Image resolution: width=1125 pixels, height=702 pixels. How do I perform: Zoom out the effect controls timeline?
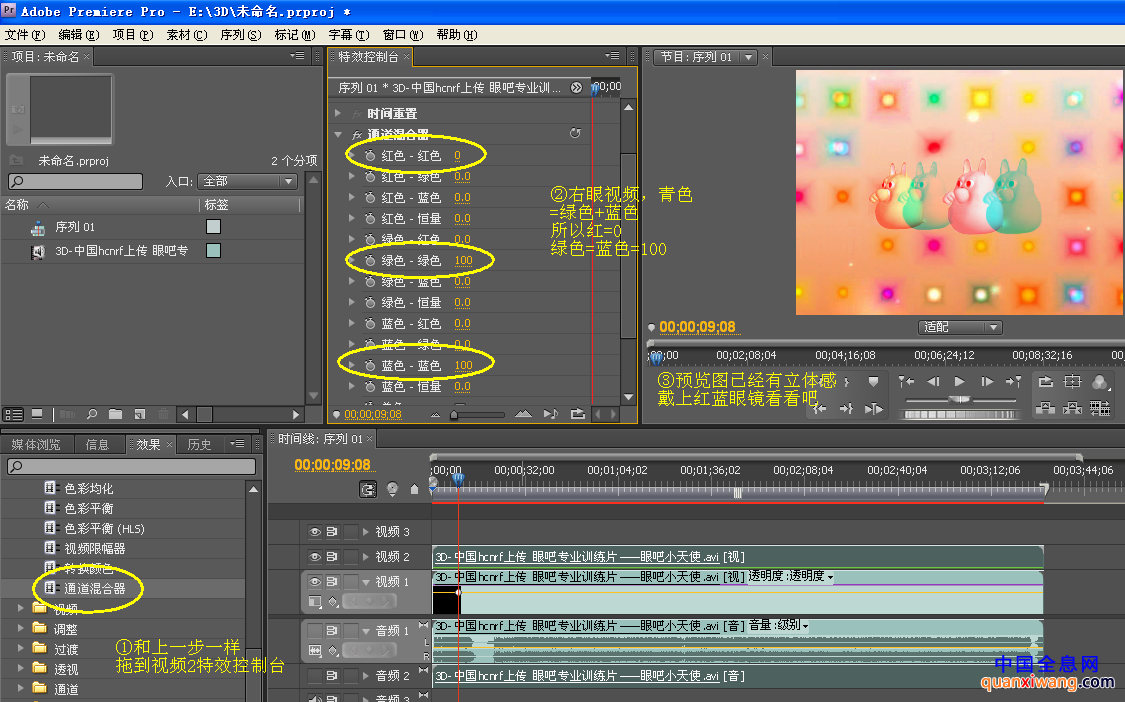point(435,414)
